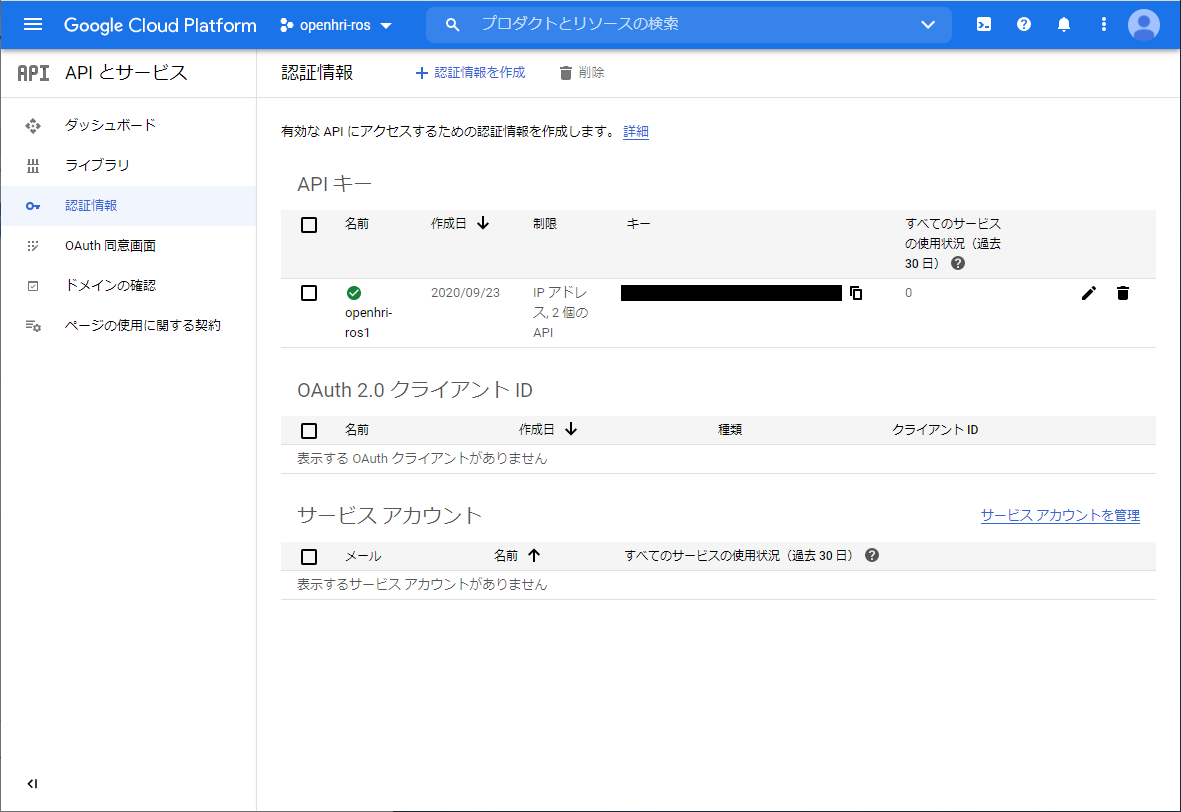Select 認証情報 in sidebar
This screenshot has height=812, width=1181.
91,205
